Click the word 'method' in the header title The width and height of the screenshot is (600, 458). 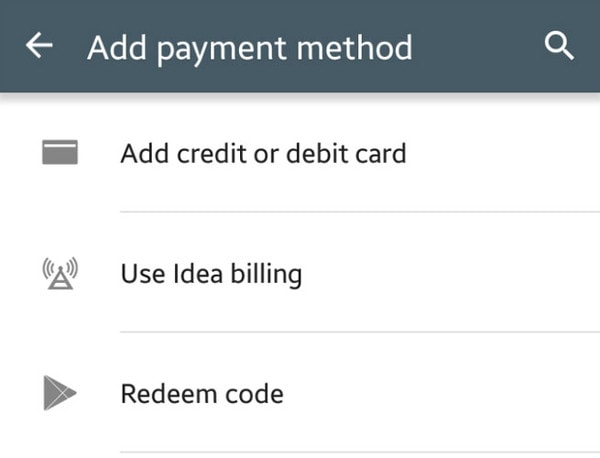click(x=355, y=47)
